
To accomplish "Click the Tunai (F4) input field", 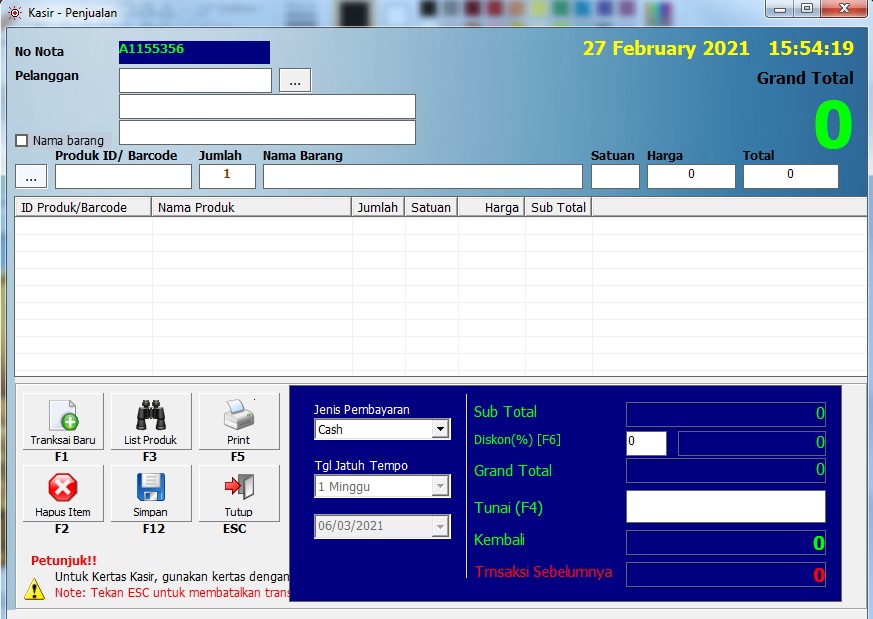I will [725, 507].
